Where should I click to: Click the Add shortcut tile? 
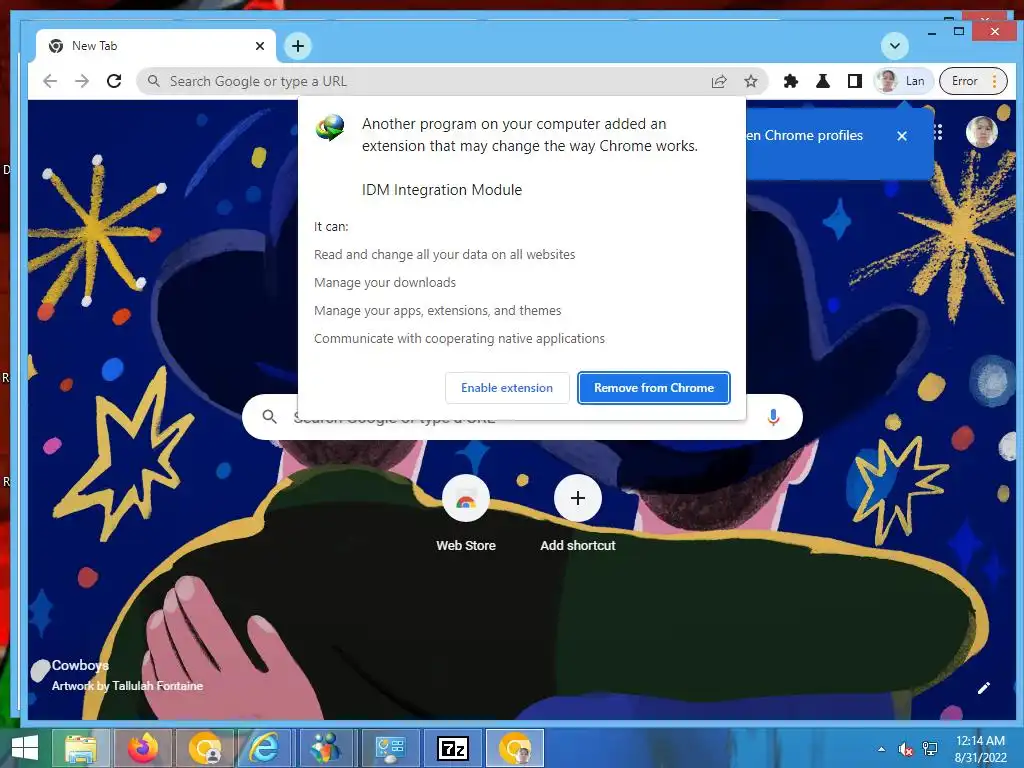coord(578,514)
